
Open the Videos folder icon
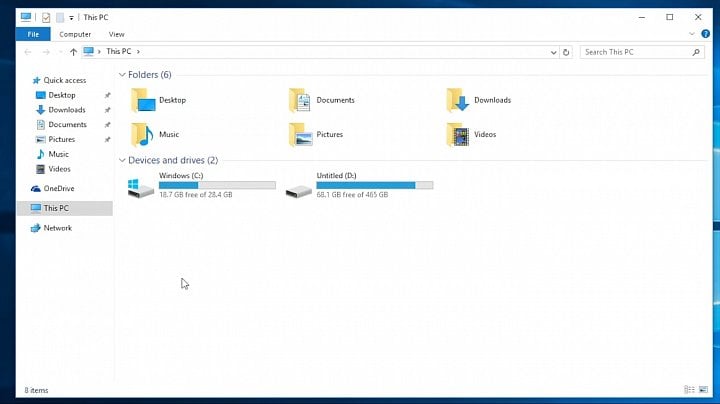coord(458,135)
